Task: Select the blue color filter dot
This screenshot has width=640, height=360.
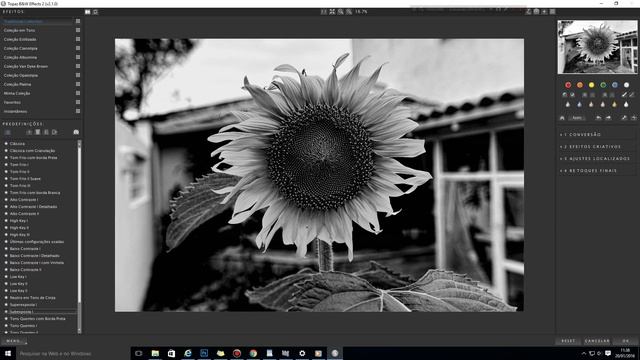Action: point(615,85)
